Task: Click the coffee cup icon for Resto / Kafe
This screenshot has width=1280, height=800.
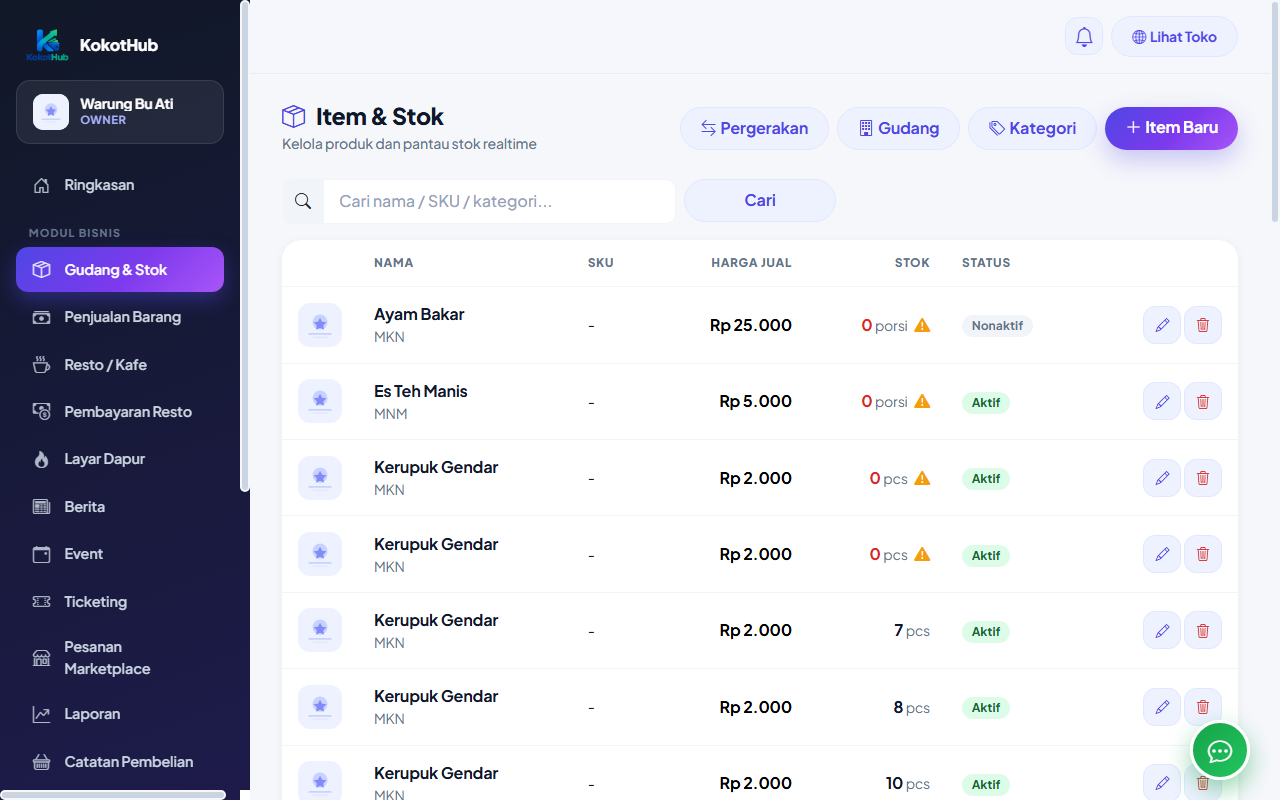Action: pyautogui.click(x=41, y=365)
